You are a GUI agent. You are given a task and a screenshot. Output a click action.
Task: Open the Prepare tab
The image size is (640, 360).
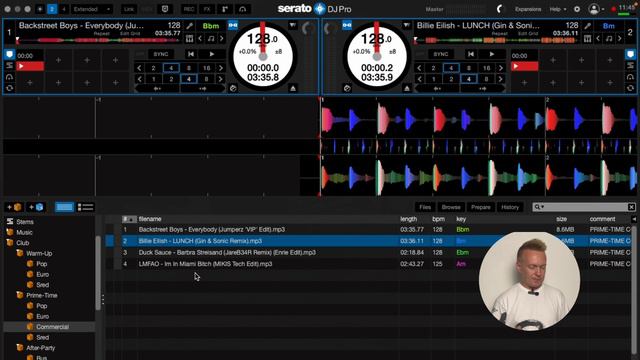[481, 207]
